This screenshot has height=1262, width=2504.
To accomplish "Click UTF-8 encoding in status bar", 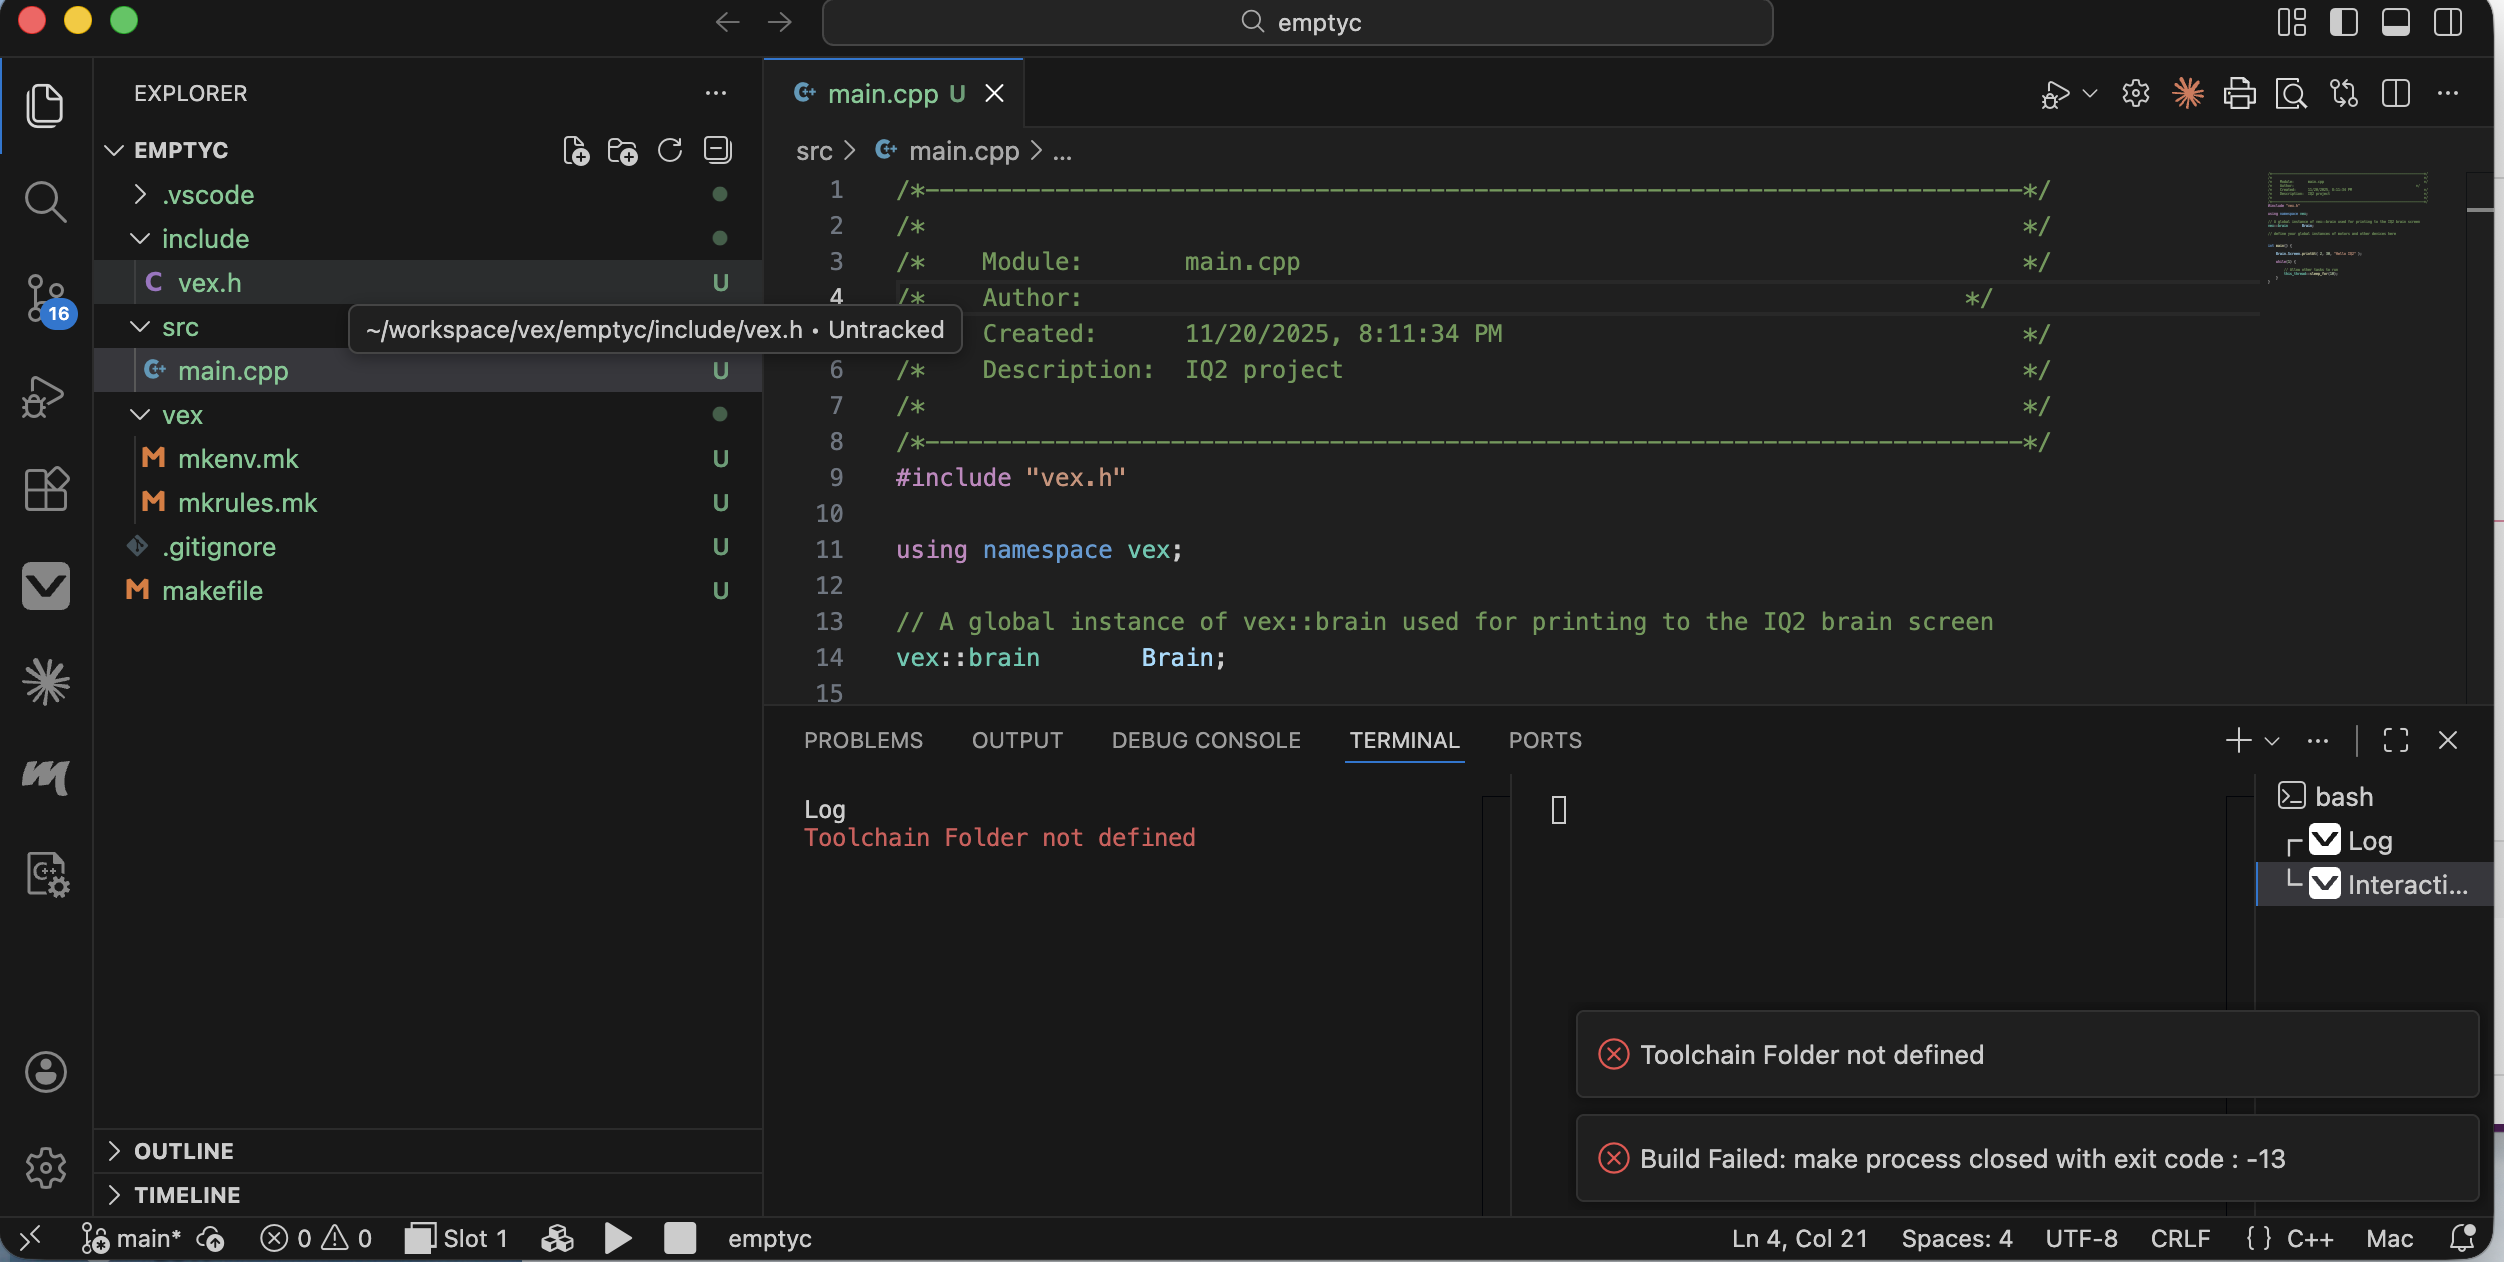I will tap(2081, 1239).
